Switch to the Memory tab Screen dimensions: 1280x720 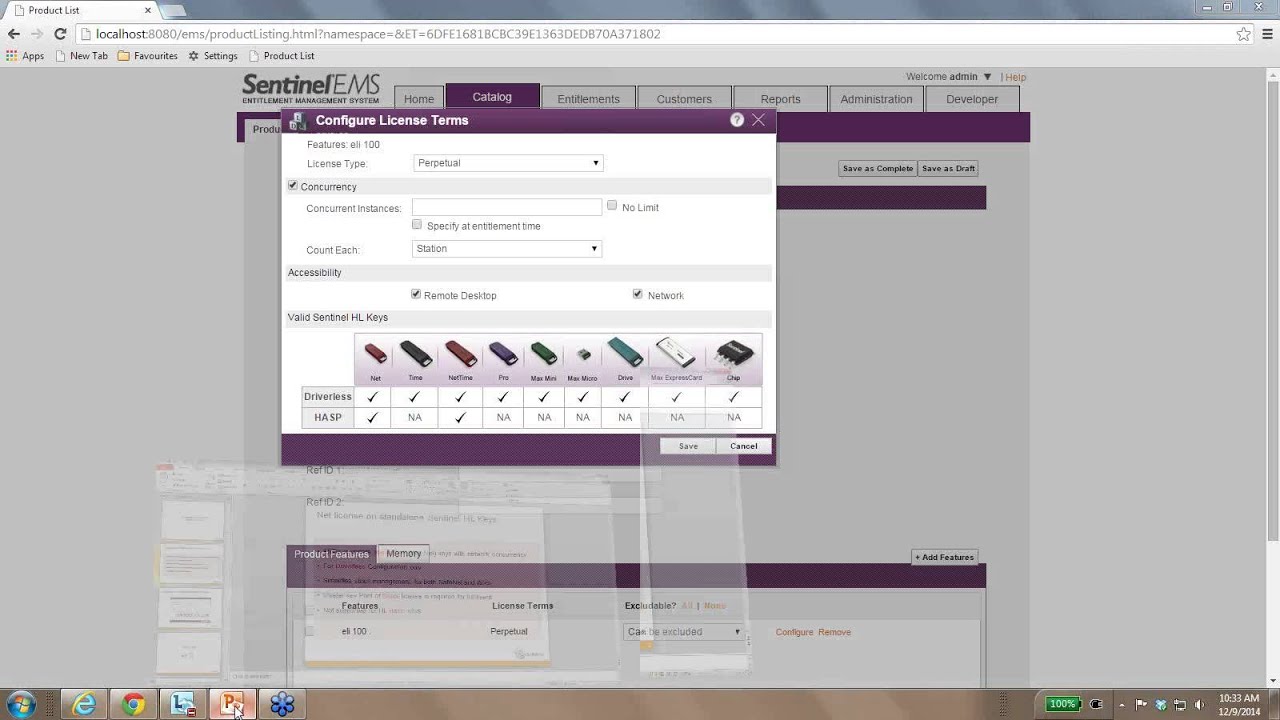click(404, 554)
